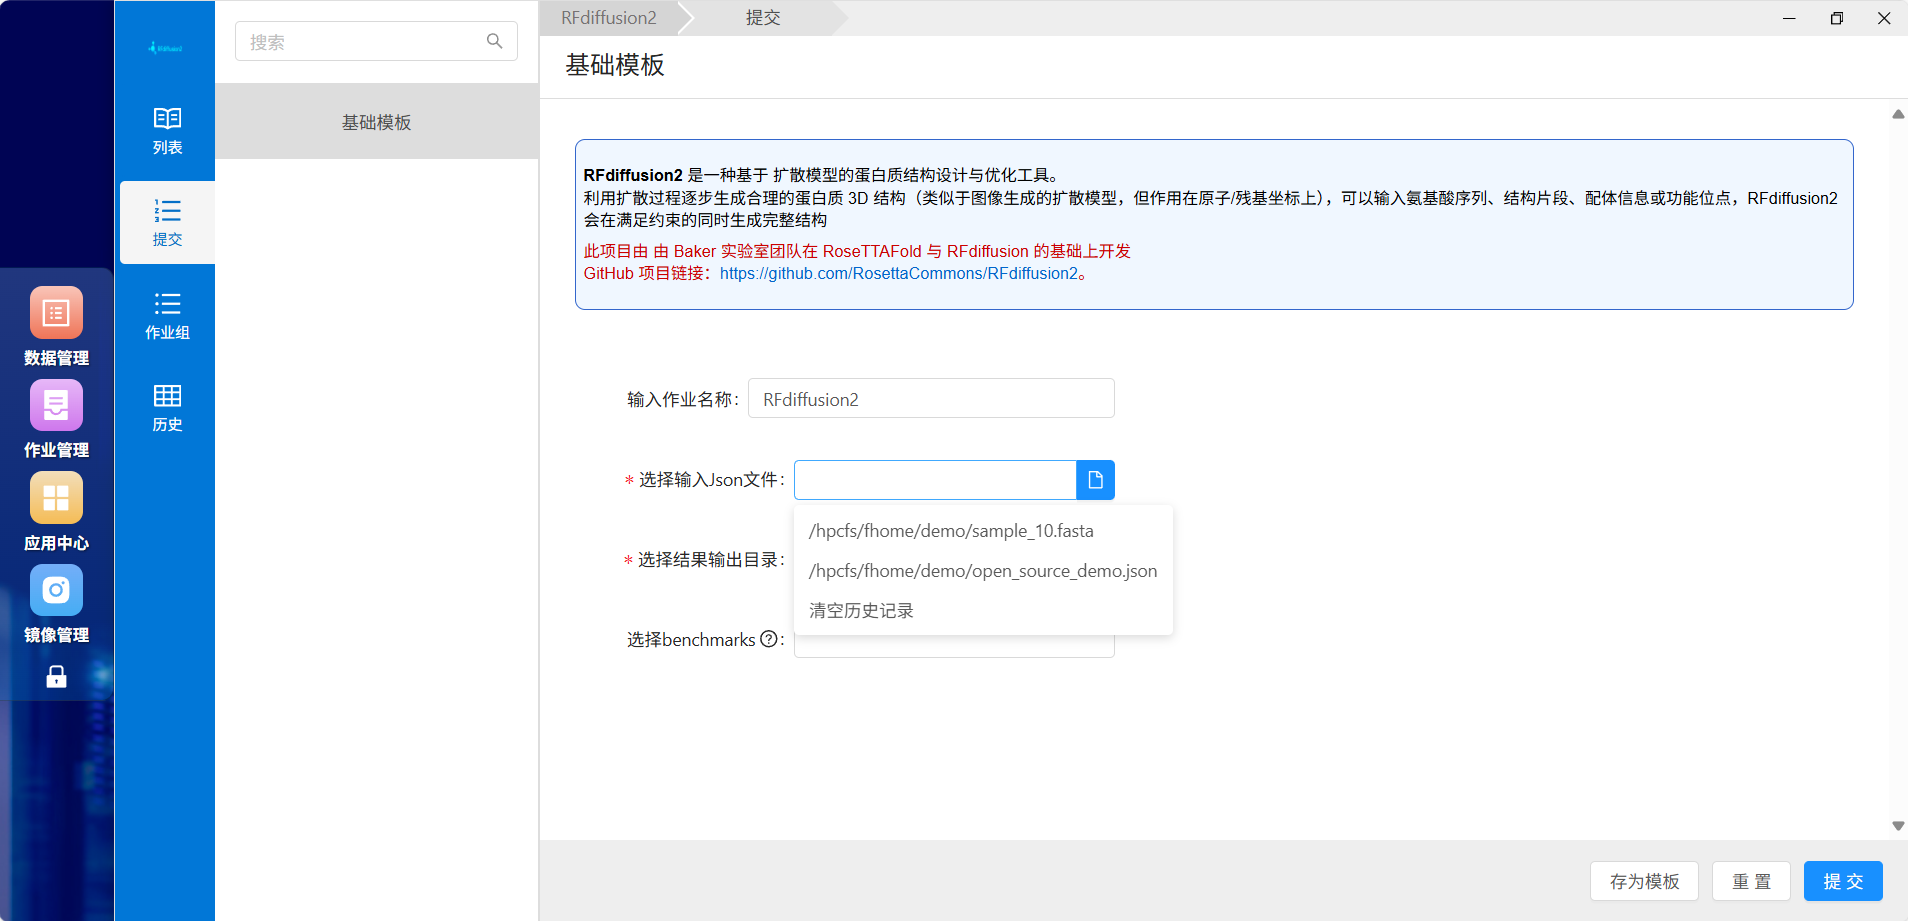The image size is (1908, 921).
Task: Click the 基础模板 page heading
Action: (615, 65)
